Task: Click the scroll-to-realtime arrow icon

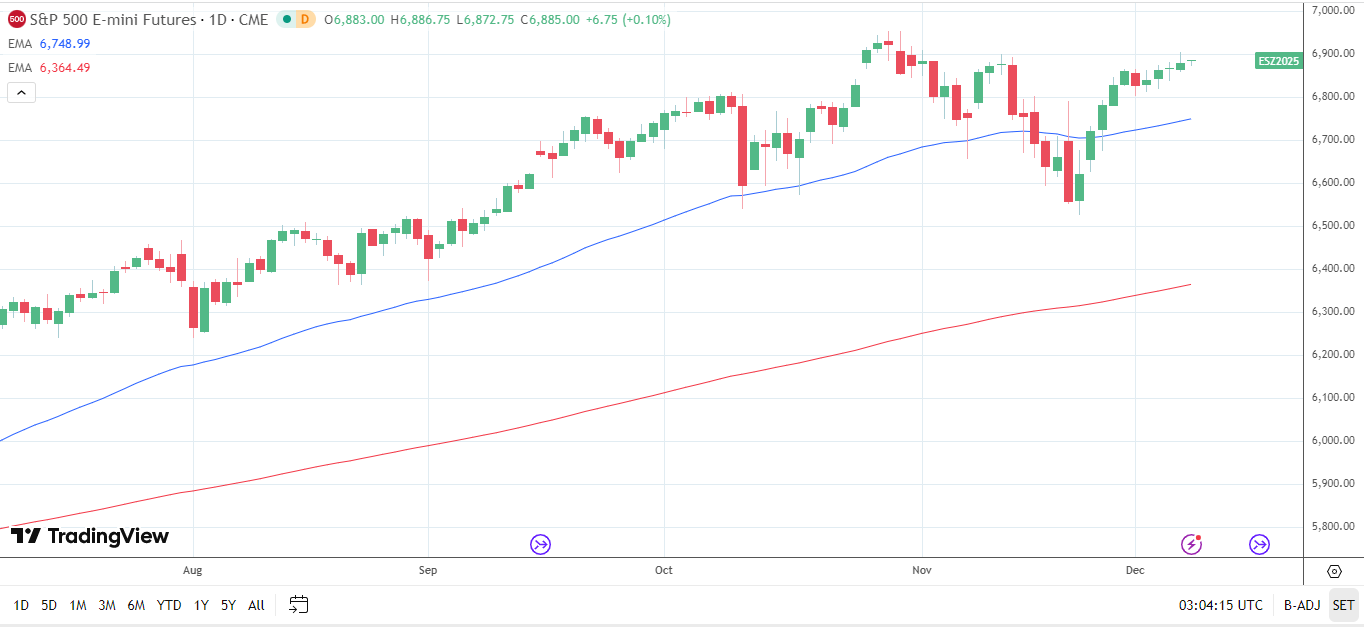Action: tap(1258, 545)
